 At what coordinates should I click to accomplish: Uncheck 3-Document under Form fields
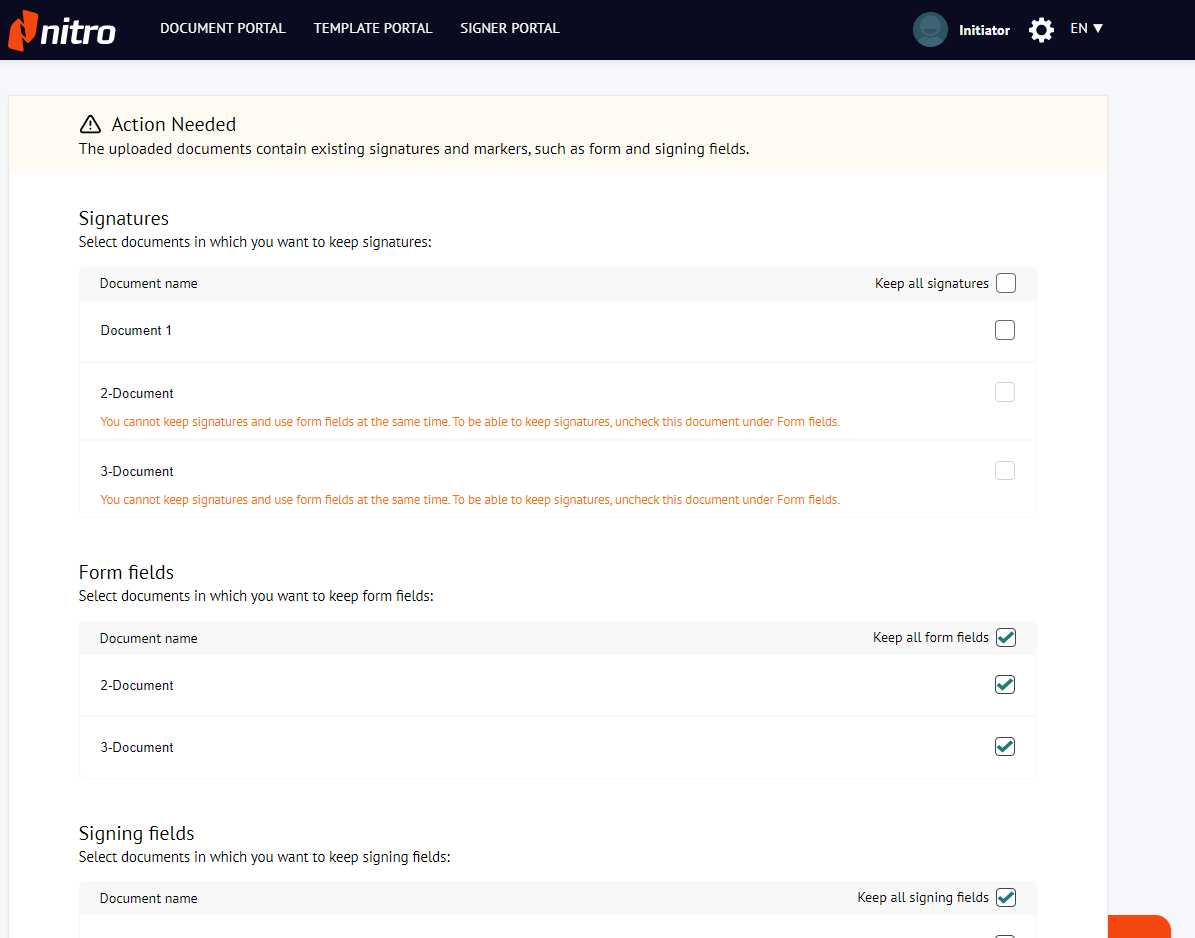pos(1005,747)
